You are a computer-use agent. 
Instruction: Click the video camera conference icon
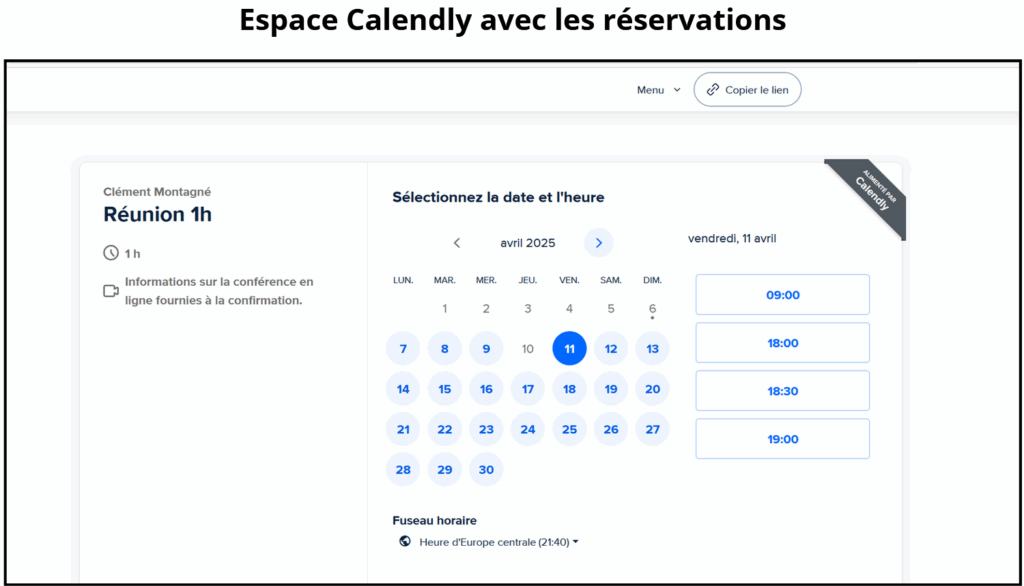click(x=111, y=291)
